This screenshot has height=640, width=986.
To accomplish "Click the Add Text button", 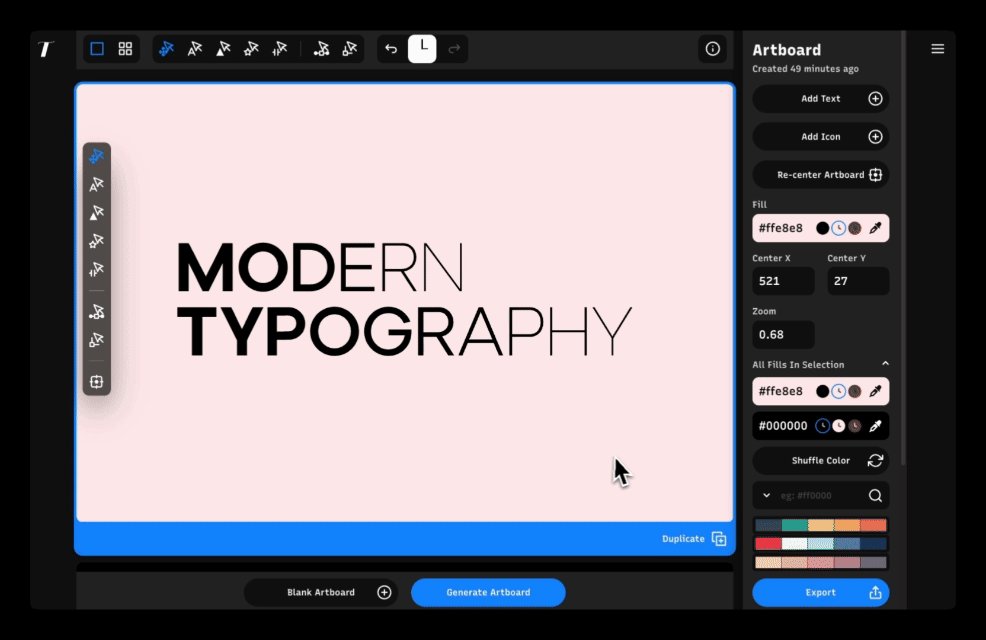I will coord(821,99).
